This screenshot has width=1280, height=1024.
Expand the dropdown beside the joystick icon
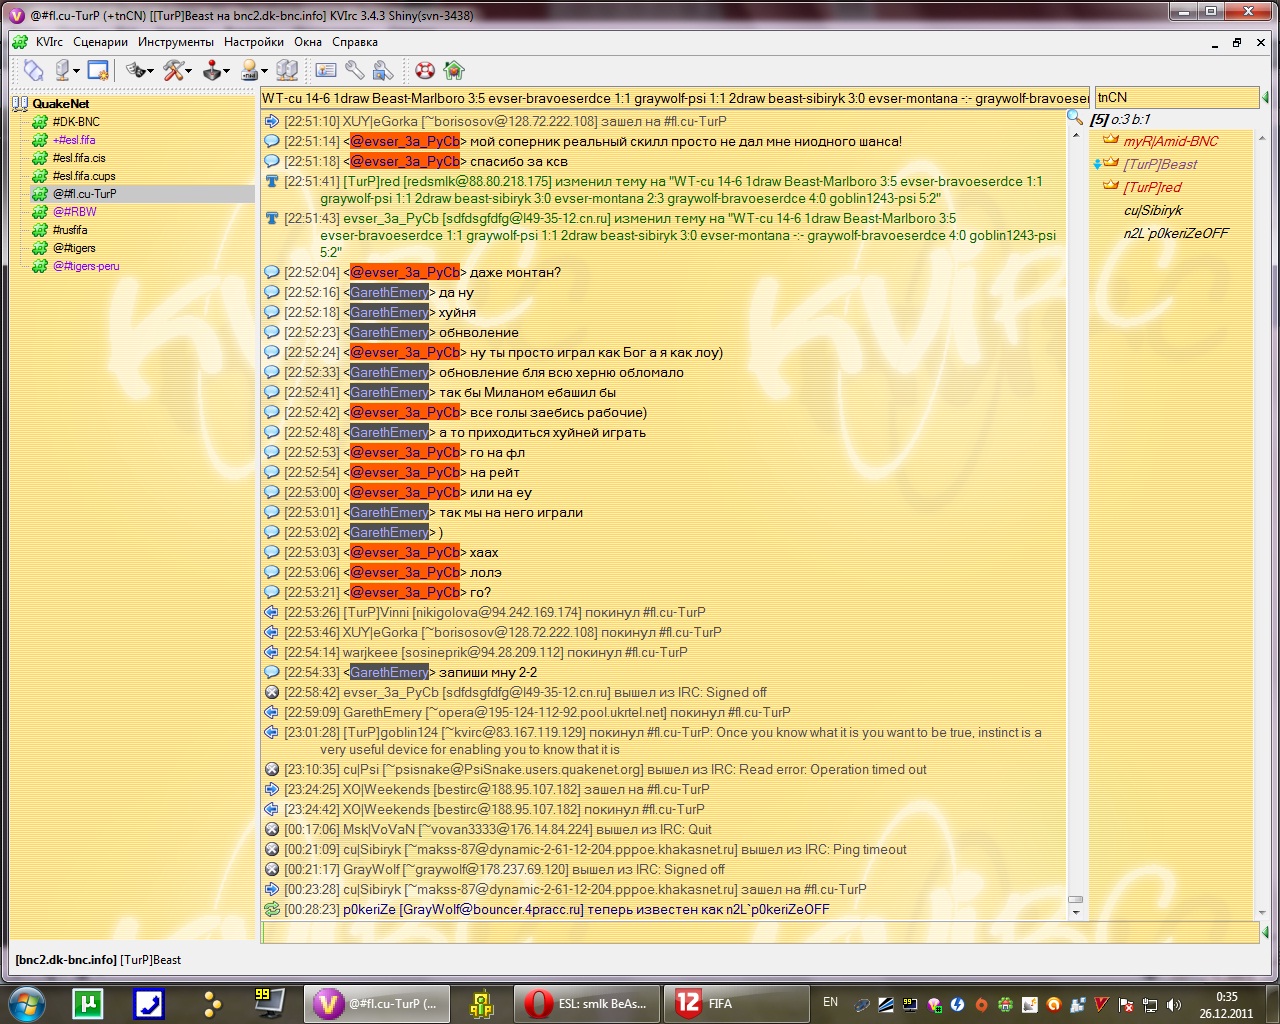[x=227, y=72]
